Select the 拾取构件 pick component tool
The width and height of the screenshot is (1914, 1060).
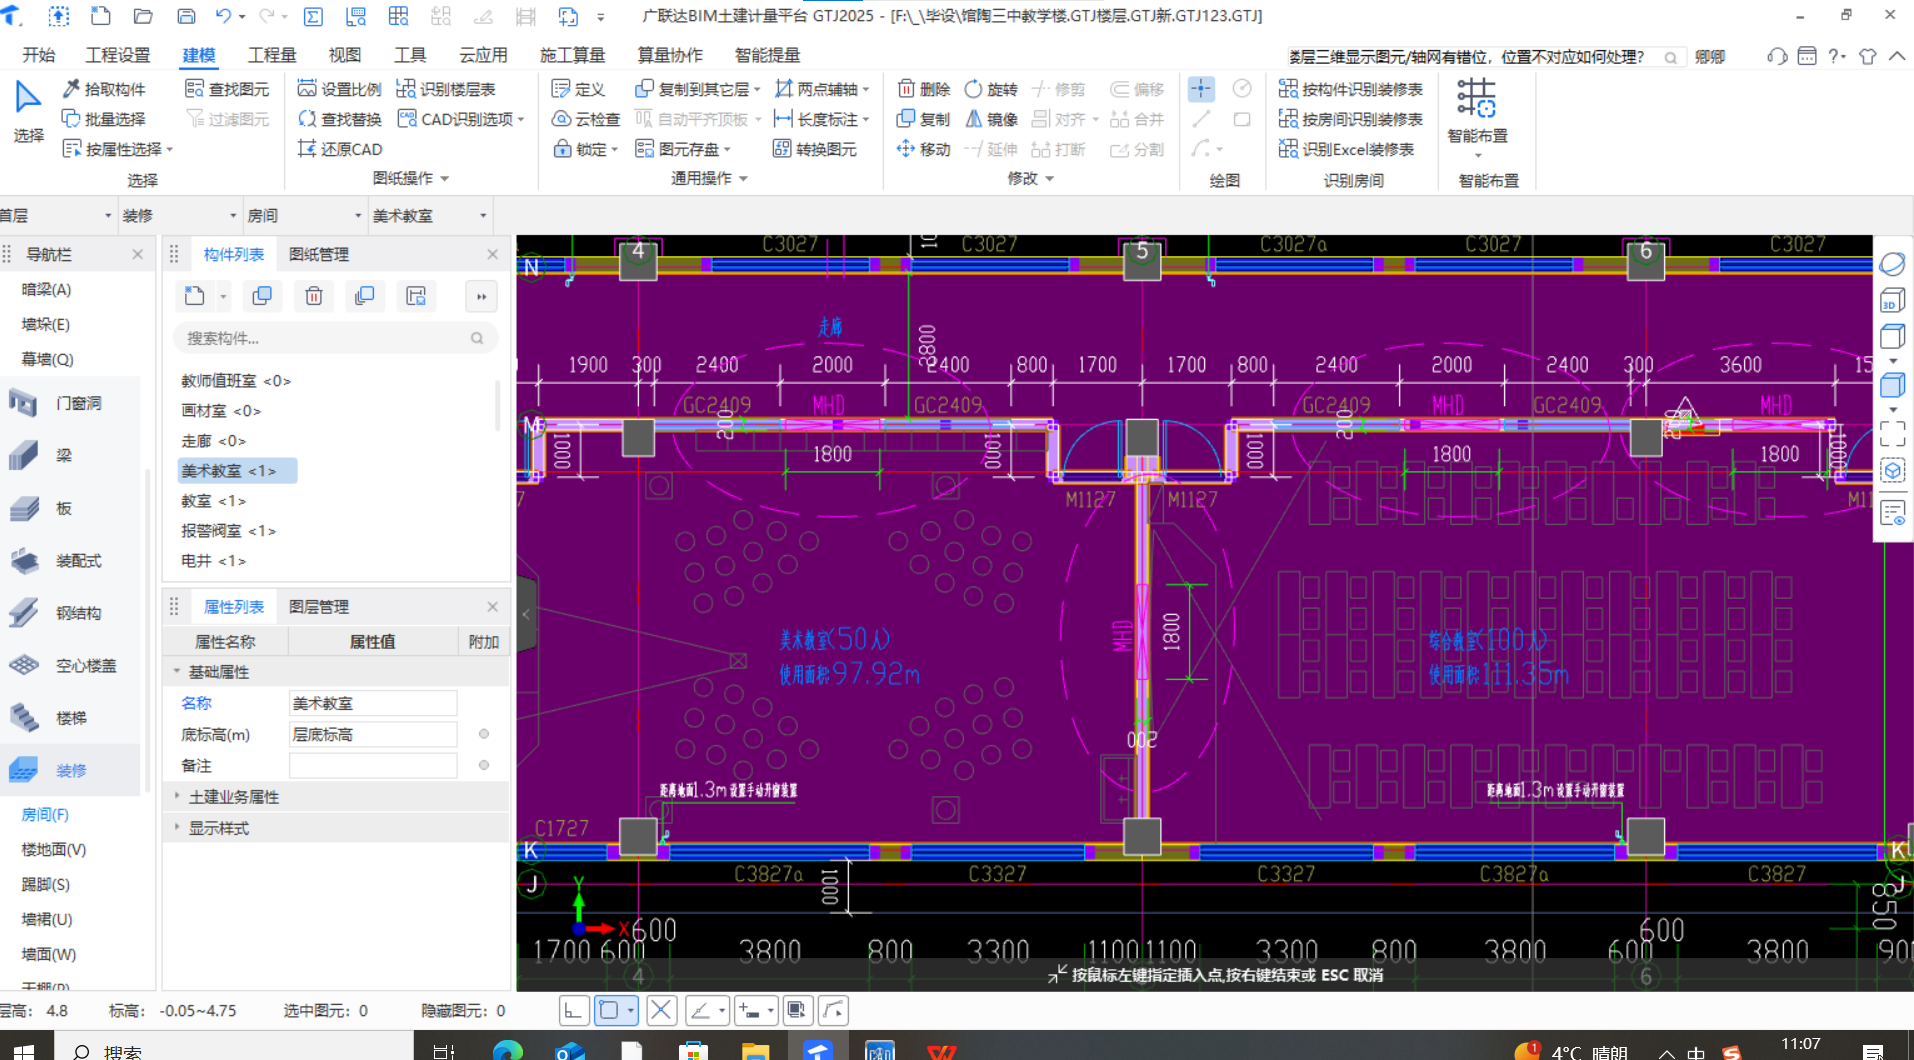tap(104, 89)
